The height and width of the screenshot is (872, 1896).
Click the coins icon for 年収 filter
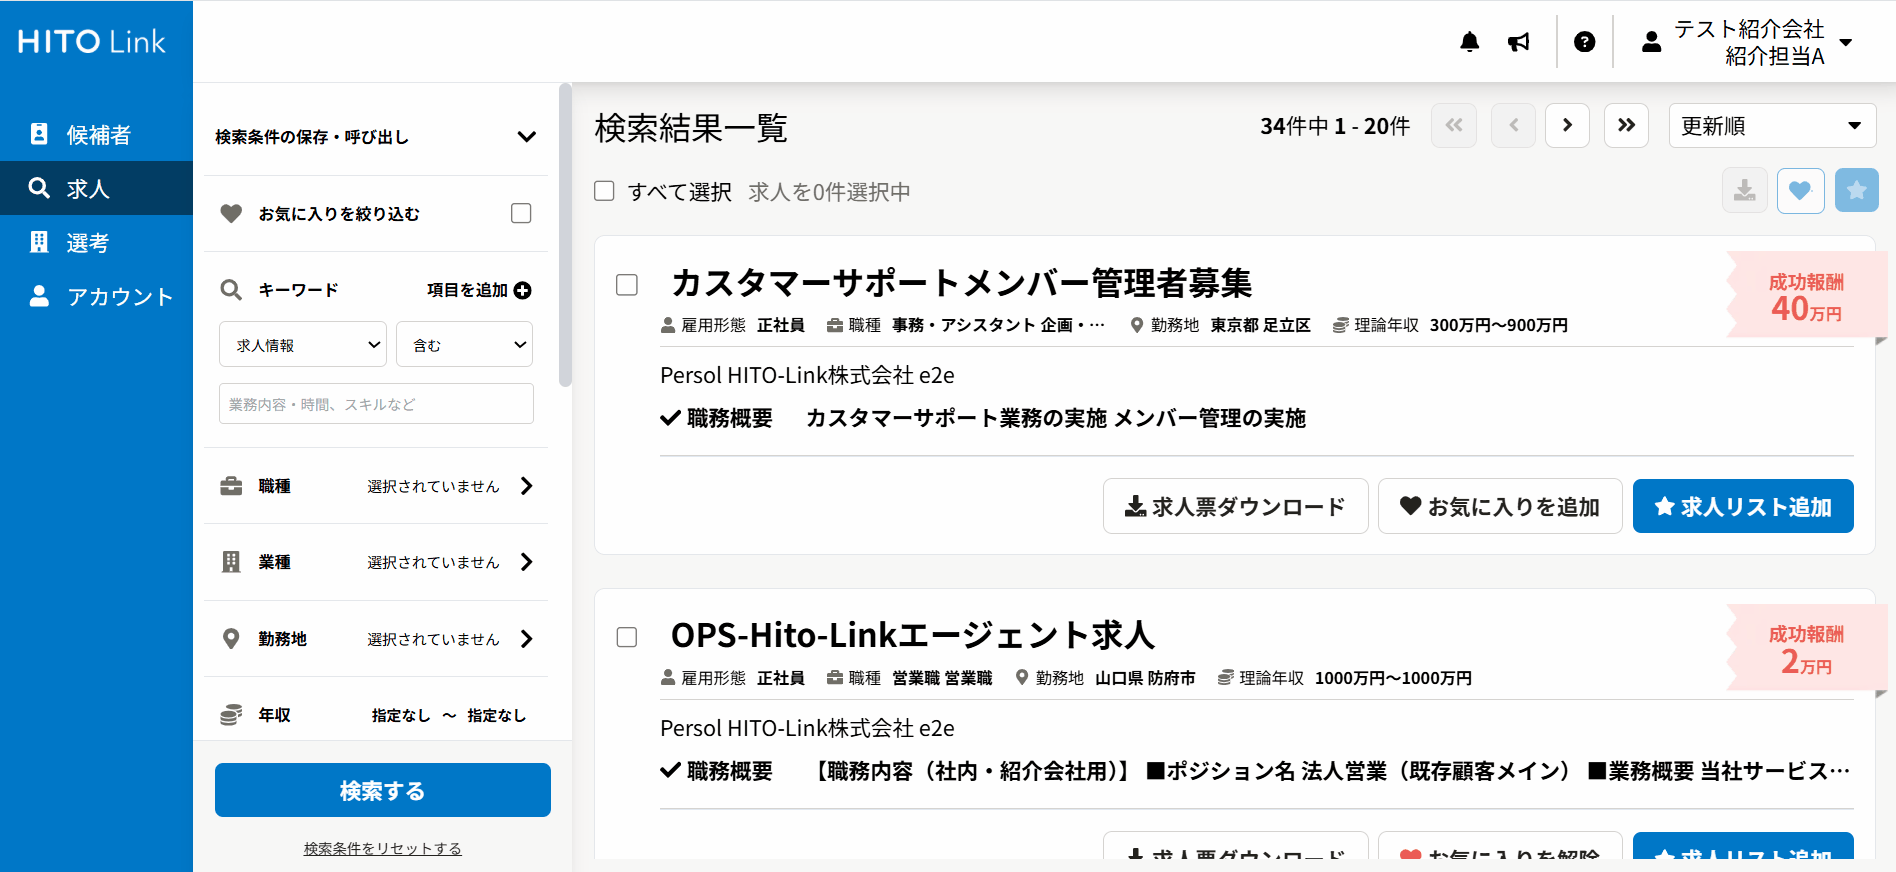point(231,715)
